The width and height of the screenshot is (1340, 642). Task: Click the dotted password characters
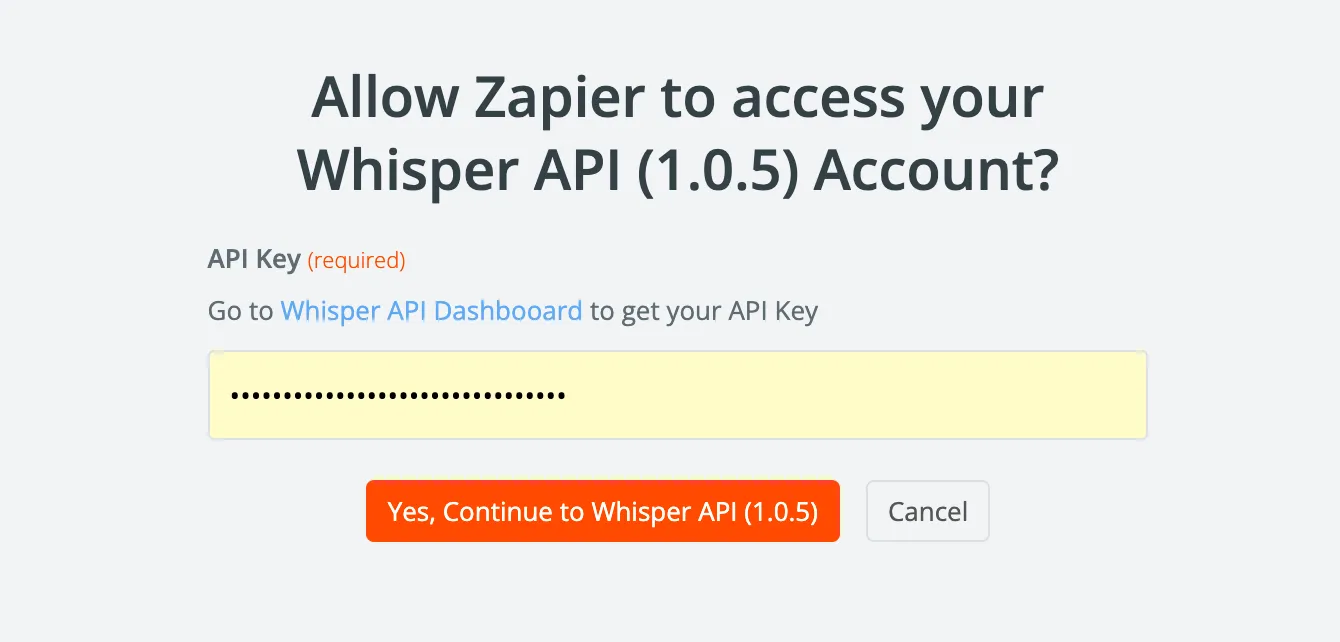(x=398, y=394)
